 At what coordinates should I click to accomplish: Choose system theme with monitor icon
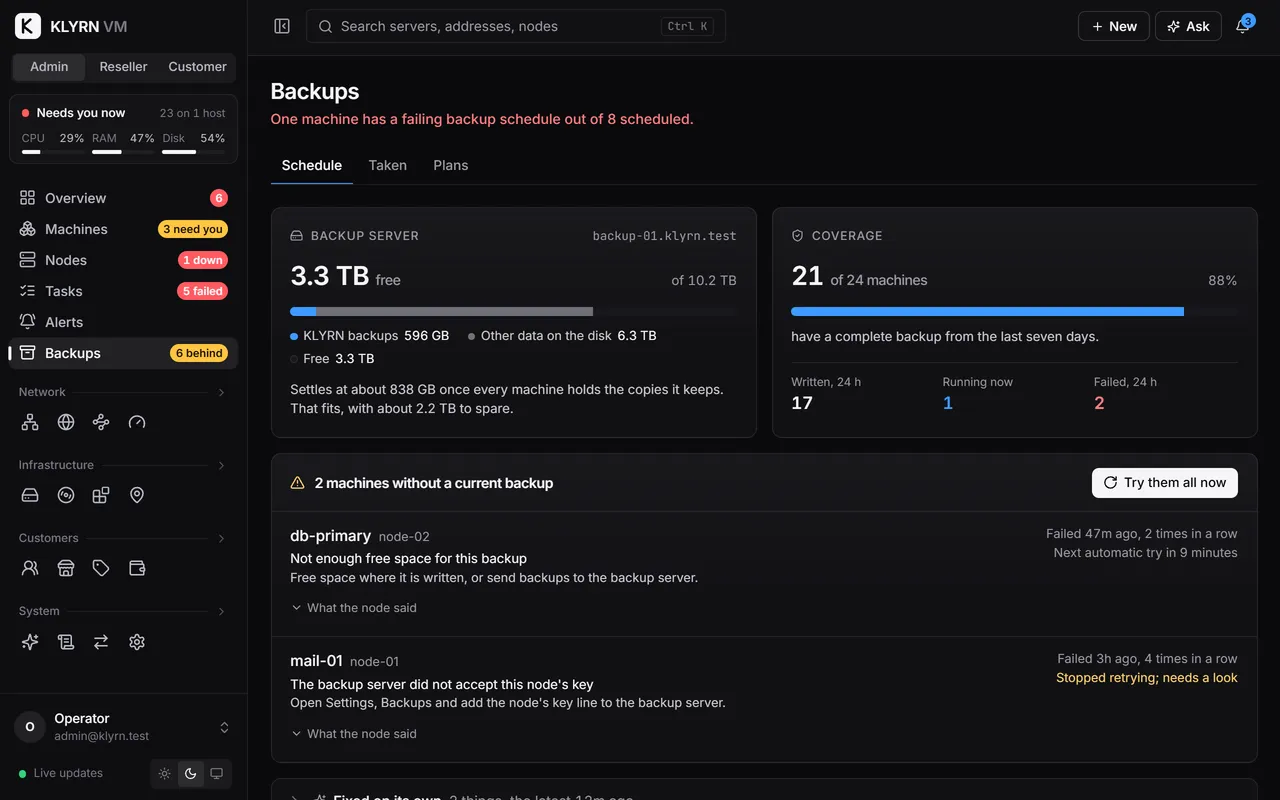[x=216, y=773]
